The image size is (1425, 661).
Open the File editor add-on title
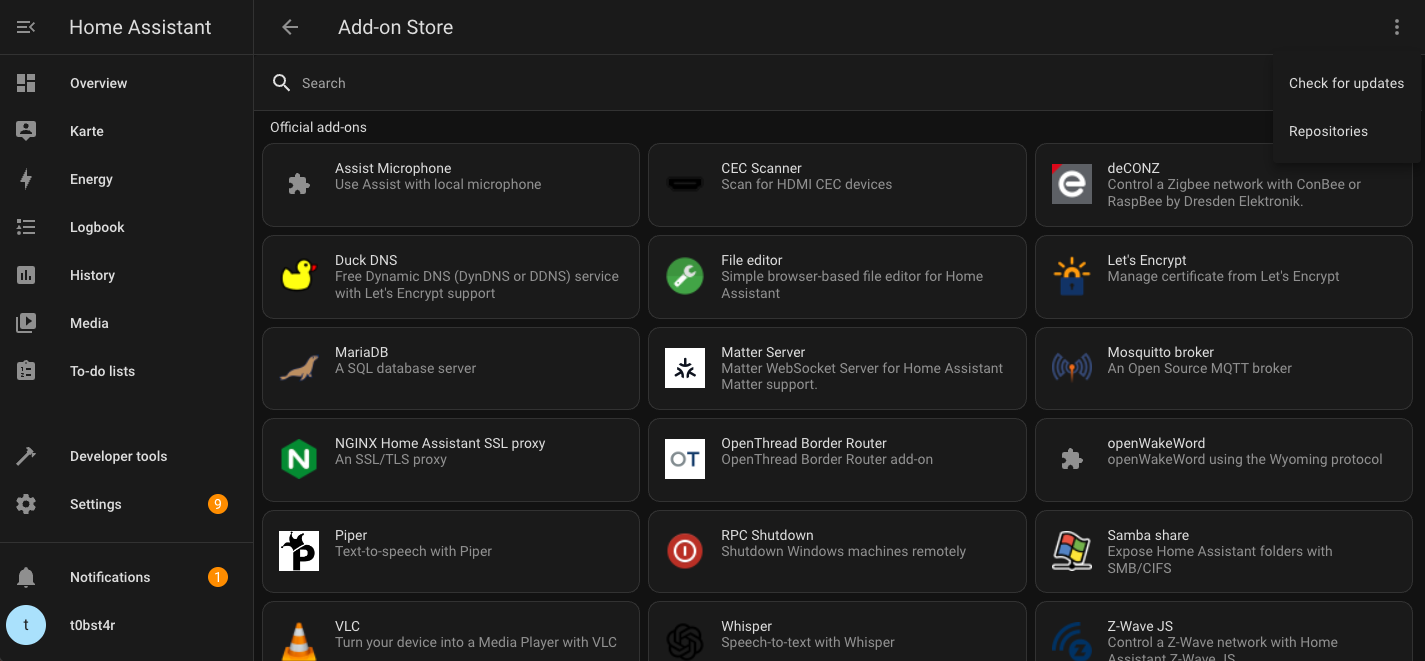751,260
